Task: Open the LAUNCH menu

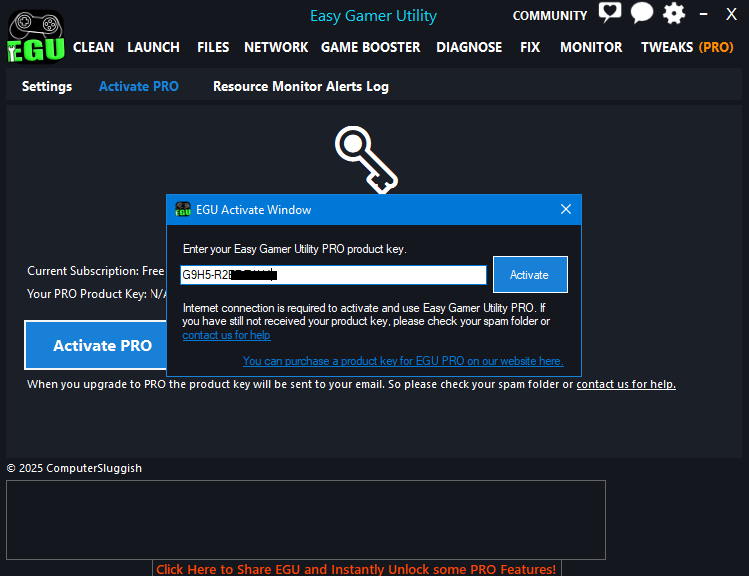Action: click(x=153, y=47)
